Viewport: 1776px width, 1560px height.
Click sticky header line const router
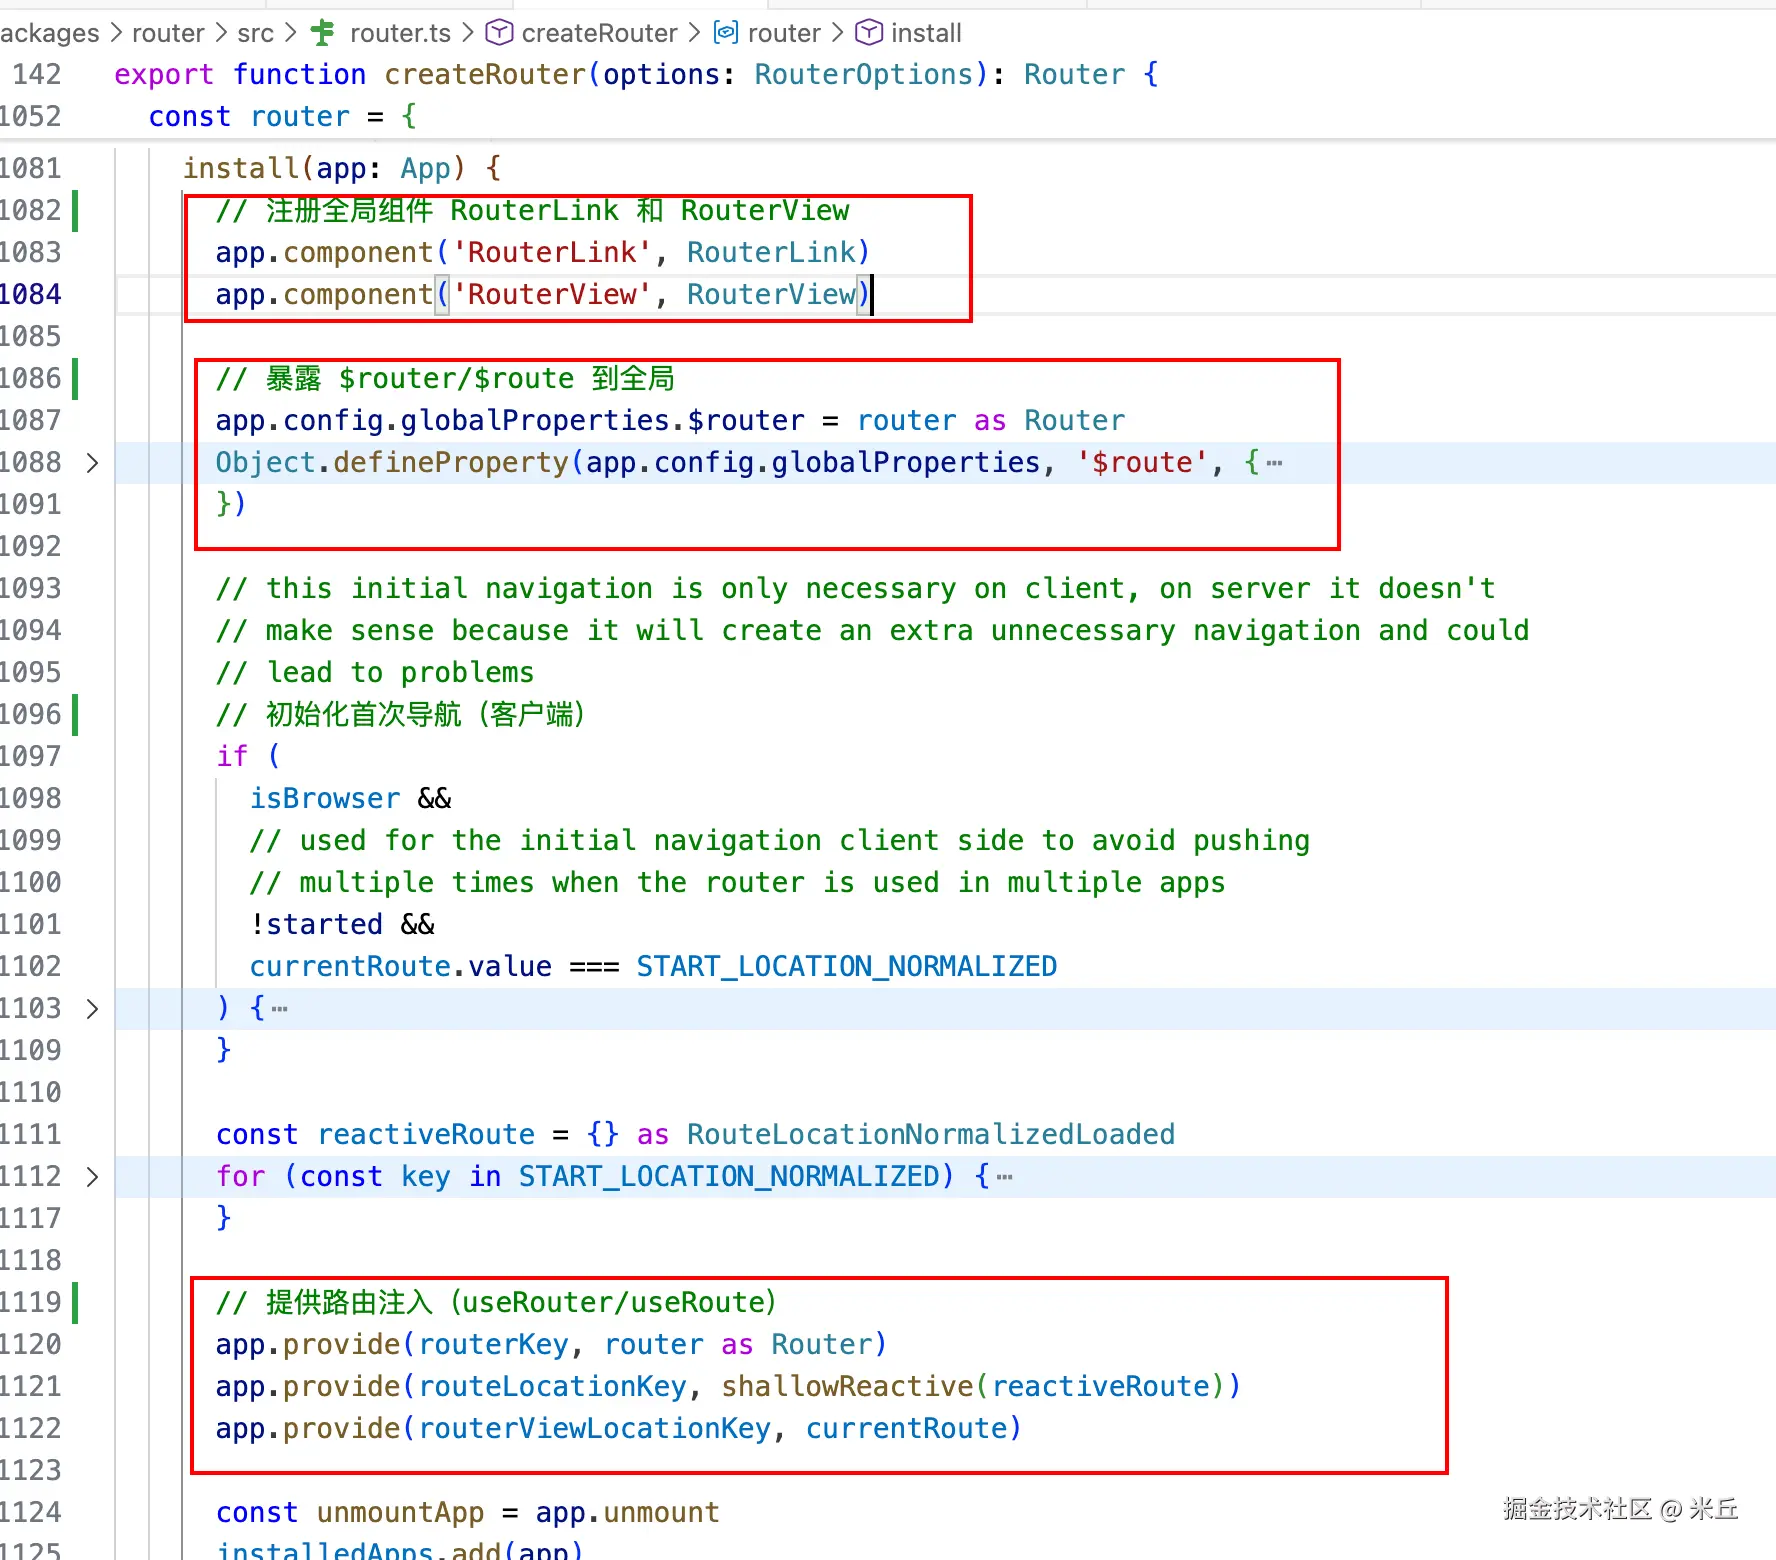coord(282,117)
